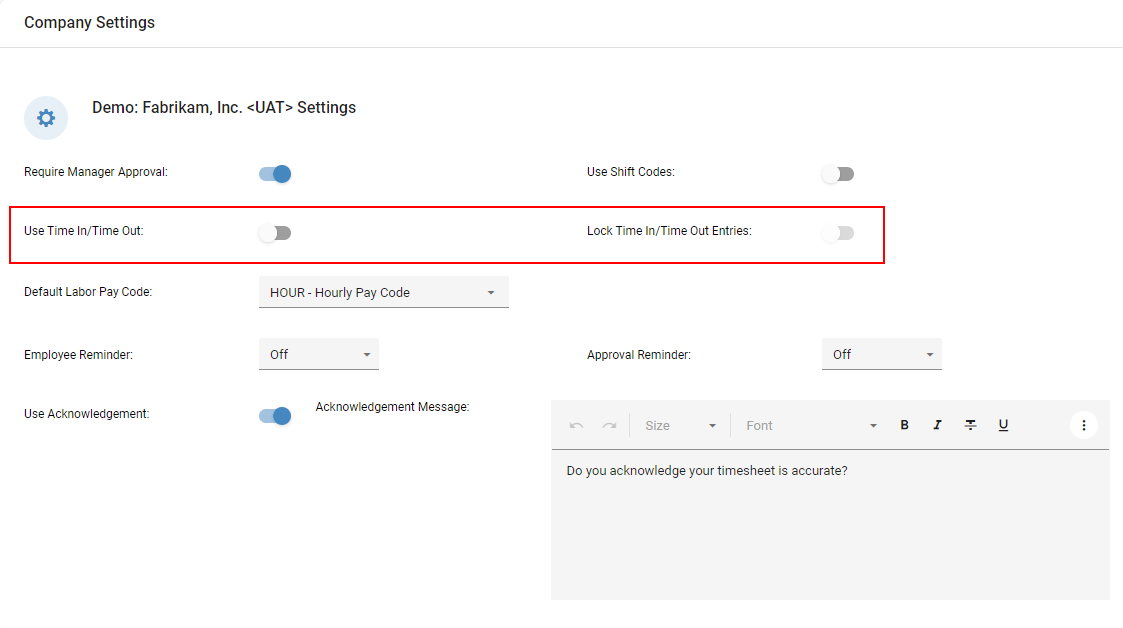Toggle Lock Time In/Time Out Entries switch
The height and width of the screenshot is (628, 1123).
(x=838, y=233)
